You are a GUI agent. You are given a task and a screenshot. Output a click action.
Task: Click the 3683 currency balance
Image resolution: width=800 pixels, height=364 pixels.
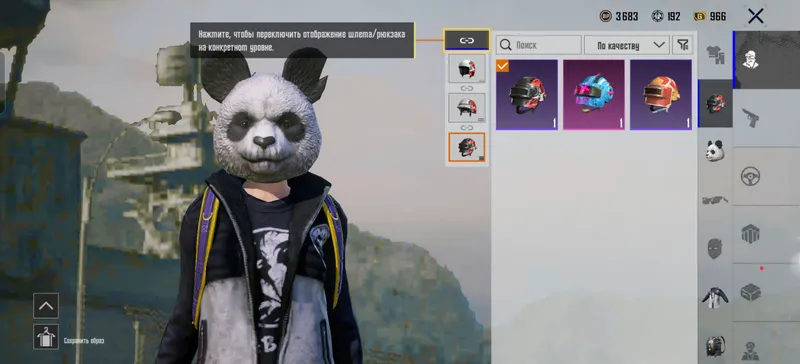[x=627, y=16]
